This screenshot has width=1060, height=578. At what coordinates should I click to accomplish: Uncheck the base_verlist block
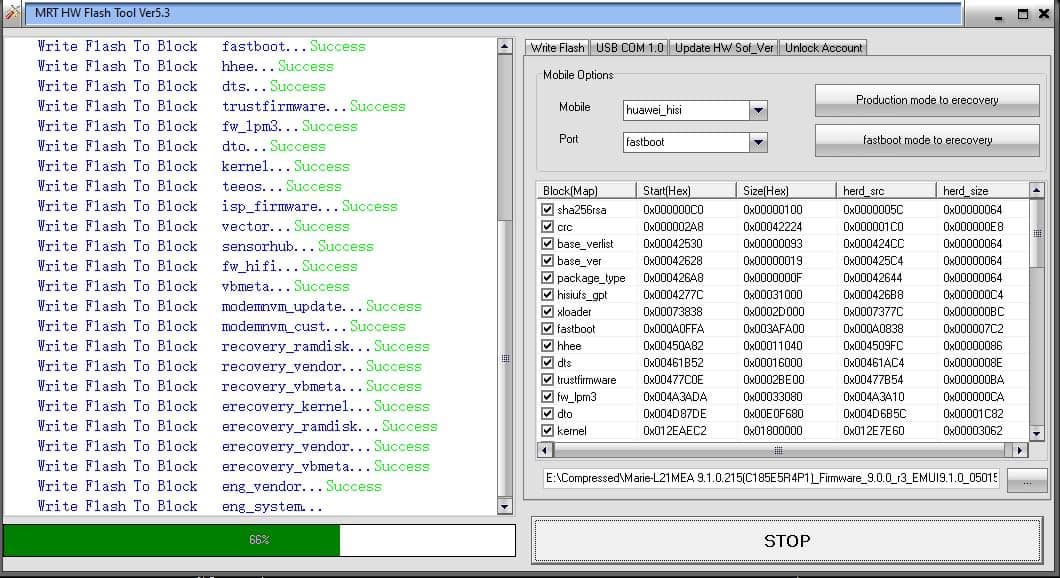(x=548, y=243)
